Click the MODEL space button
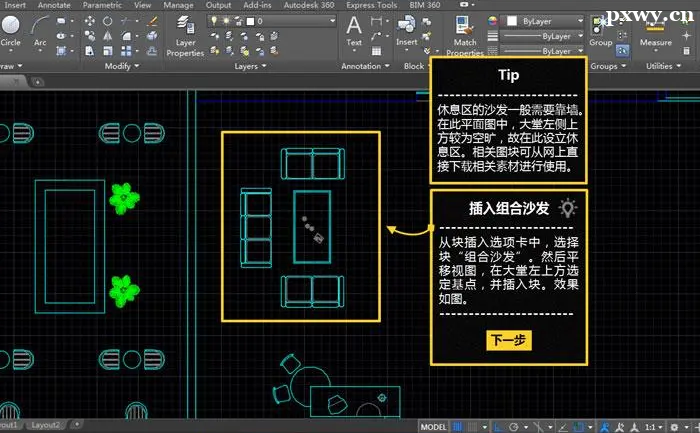 [x=433, y=427]
